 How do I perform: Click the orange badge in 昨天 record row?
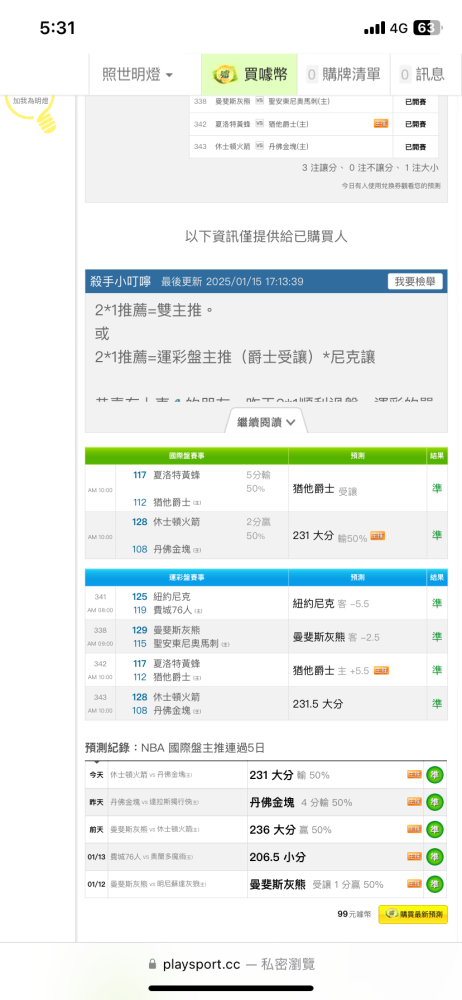tap(414, 802)
